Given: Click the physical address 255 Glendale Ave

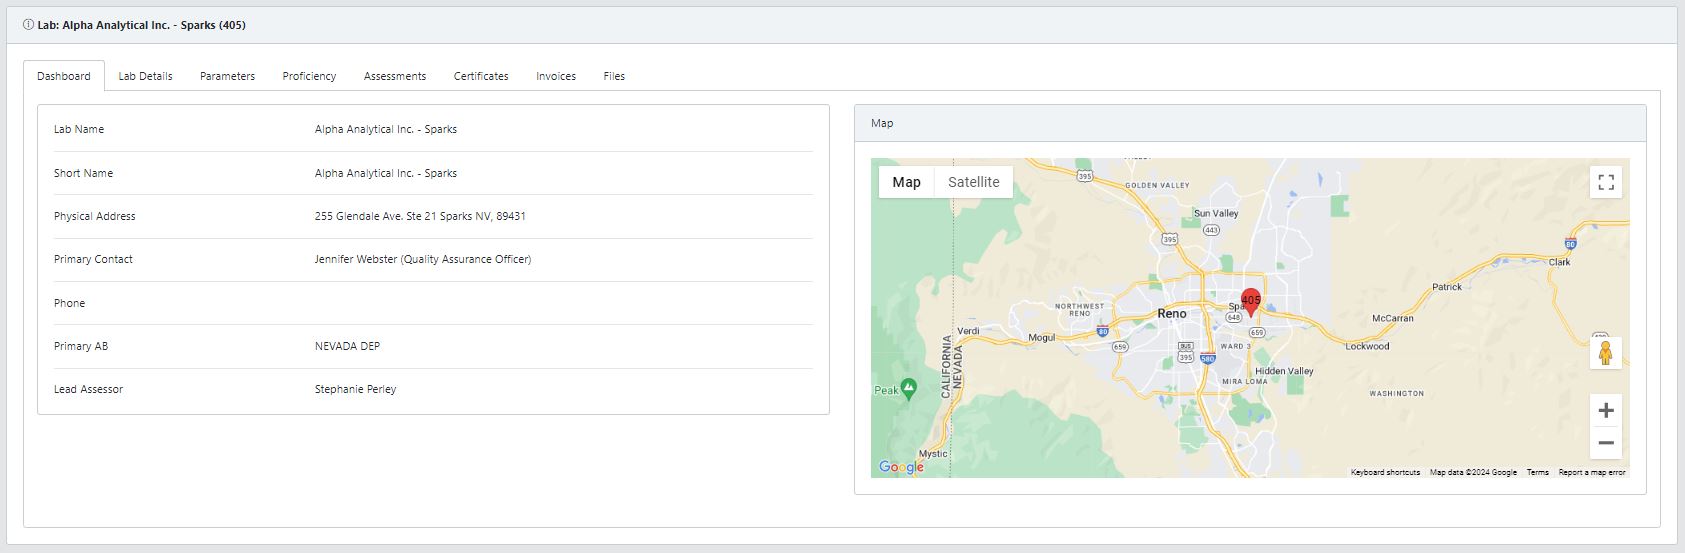Looking at the screenshot, I should [420, 216].
